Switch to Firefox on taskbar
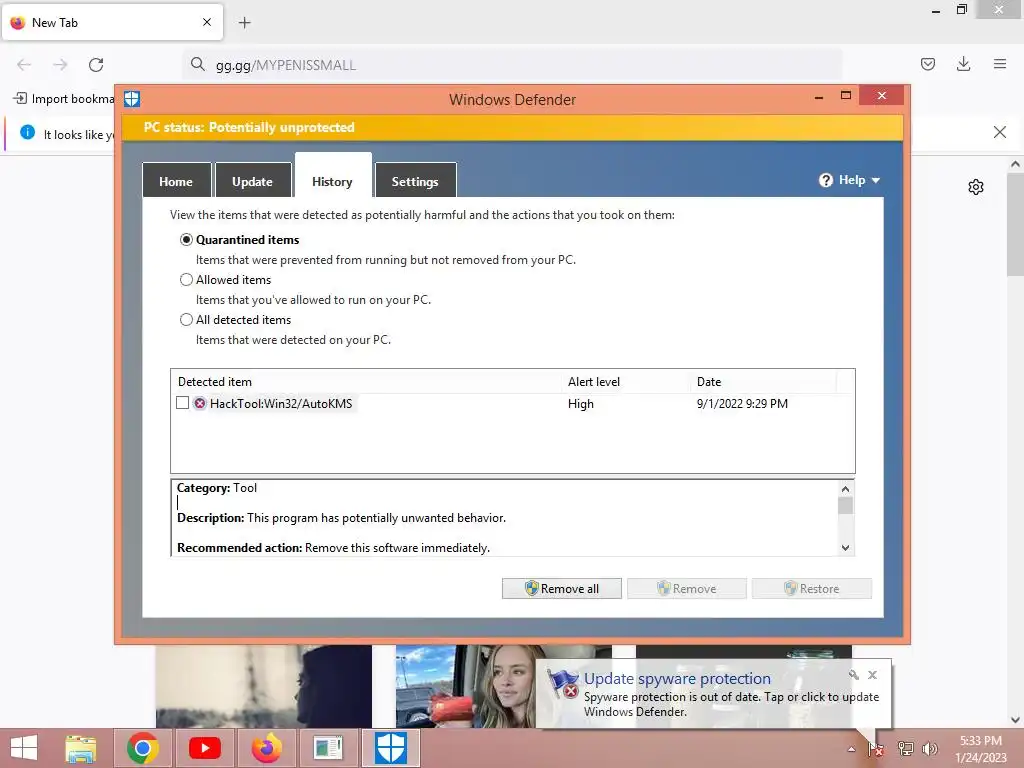Screen dimensions: 1024x768 266,748
